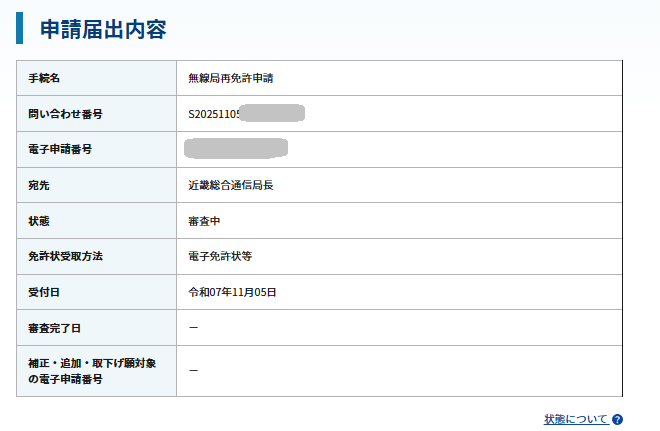The image size is (660, 431).
Task: Select the 近畿総合通信局長 text
Action: tap(230, 185)
